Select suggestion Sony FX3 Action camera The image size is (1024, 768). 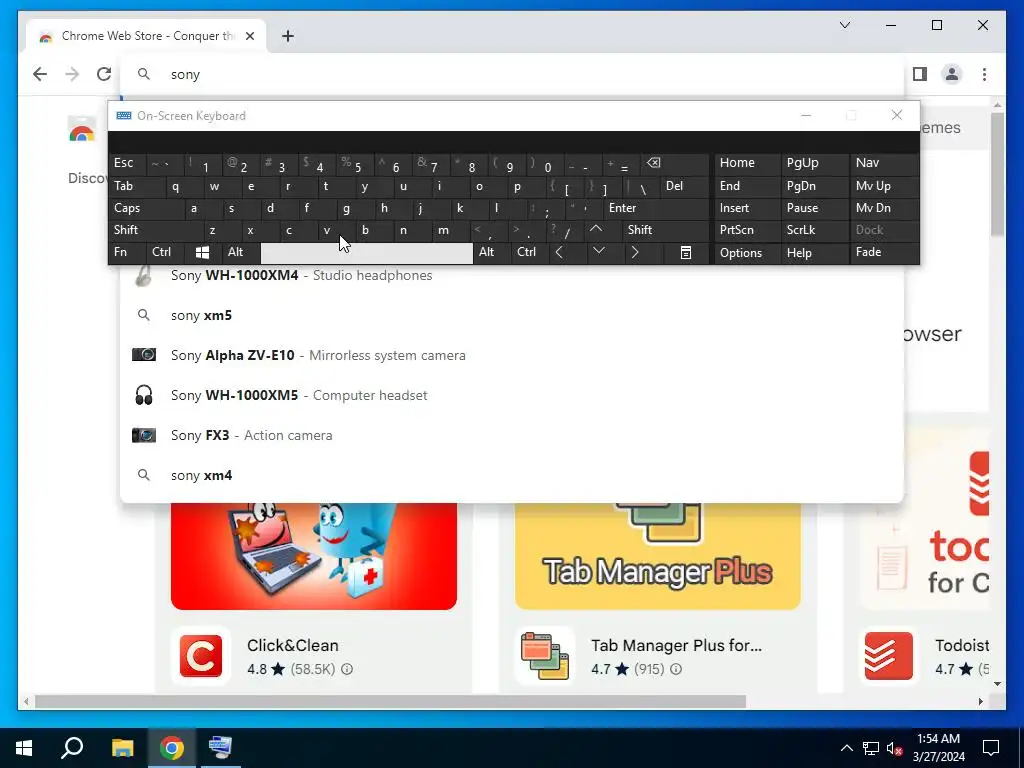click(512, 435)
